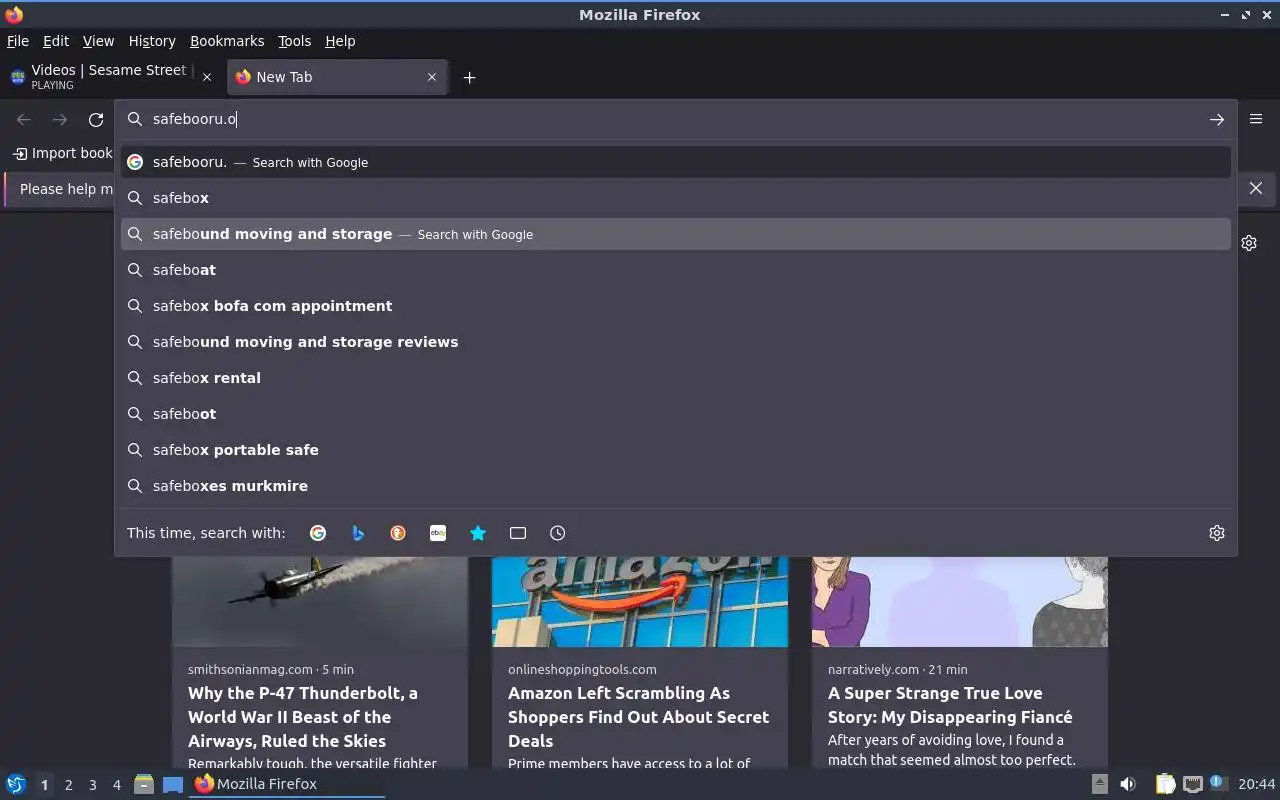Select 'safebox bofa com appointment' suggestion
The height and width of the screenshot is (800, 1280).
[676, 306]
